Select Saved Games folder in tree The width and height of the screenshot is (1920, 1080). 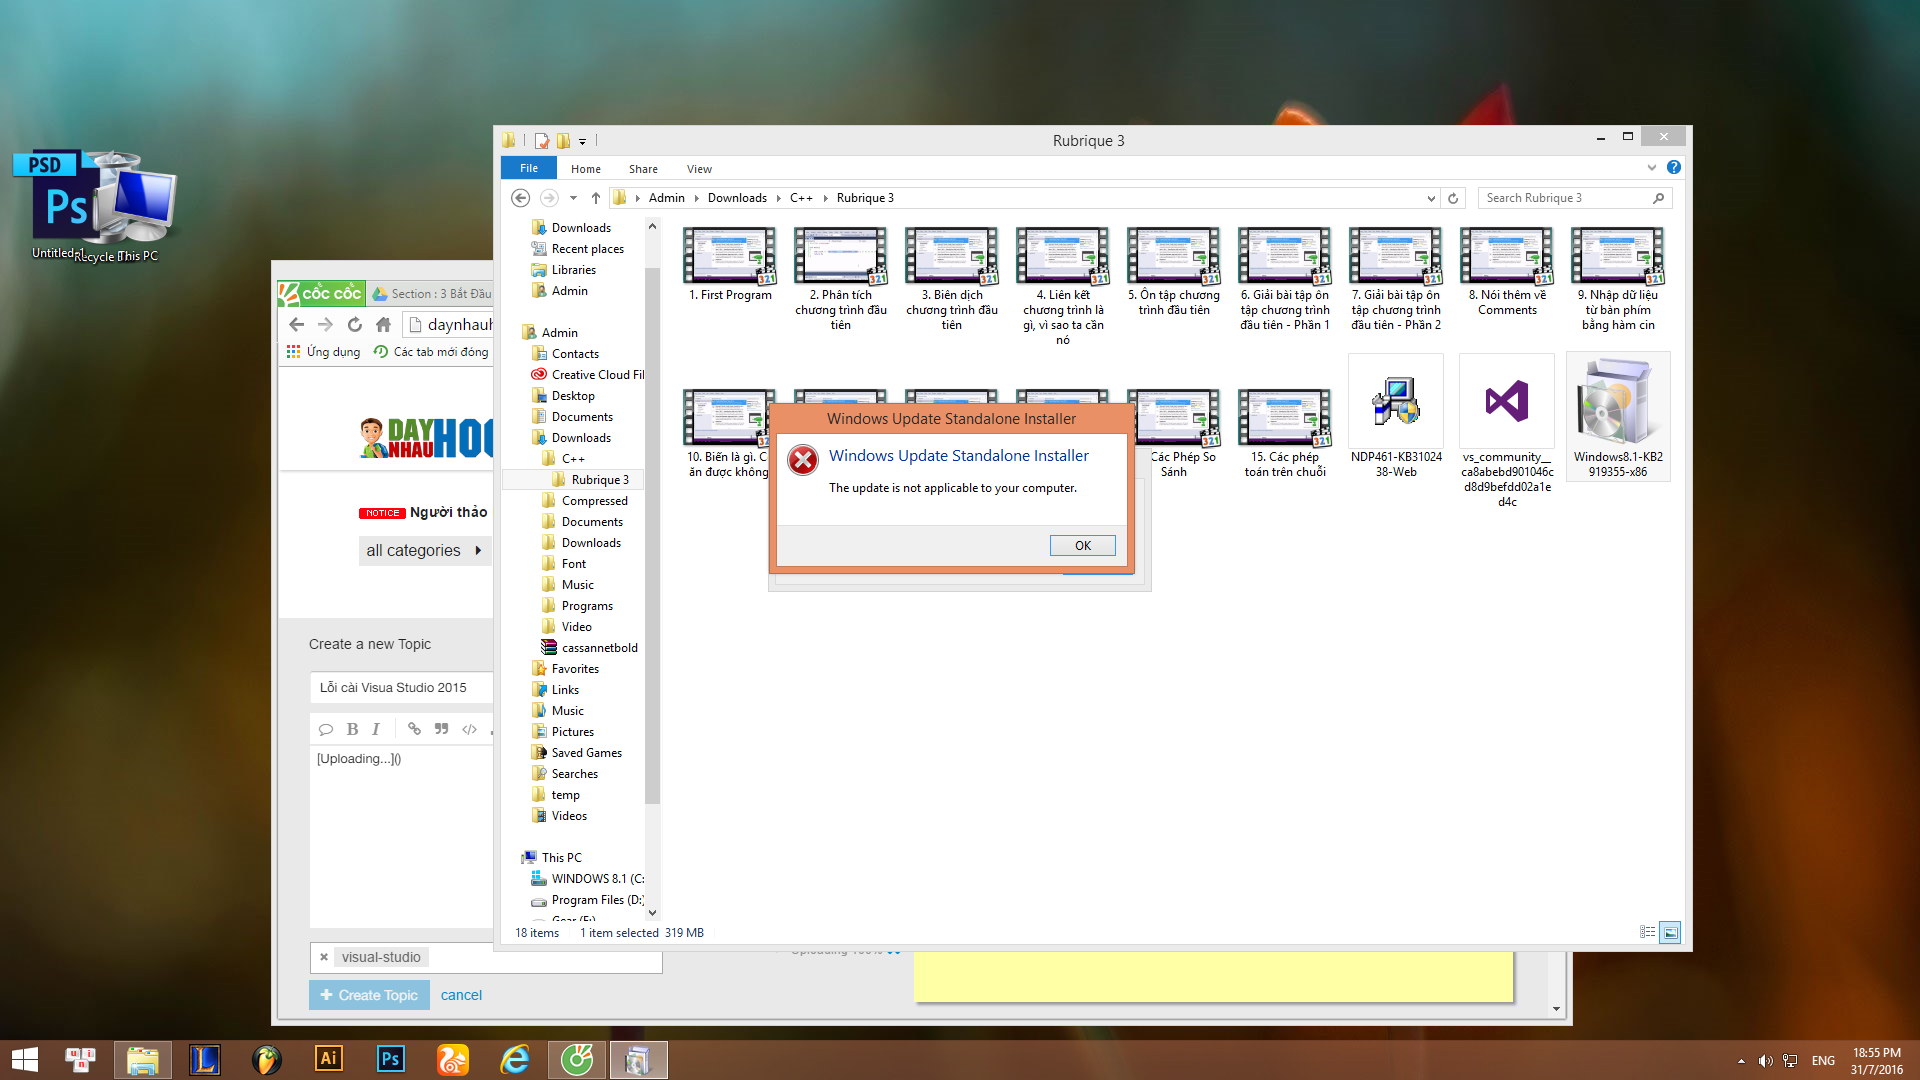(576, 753)
